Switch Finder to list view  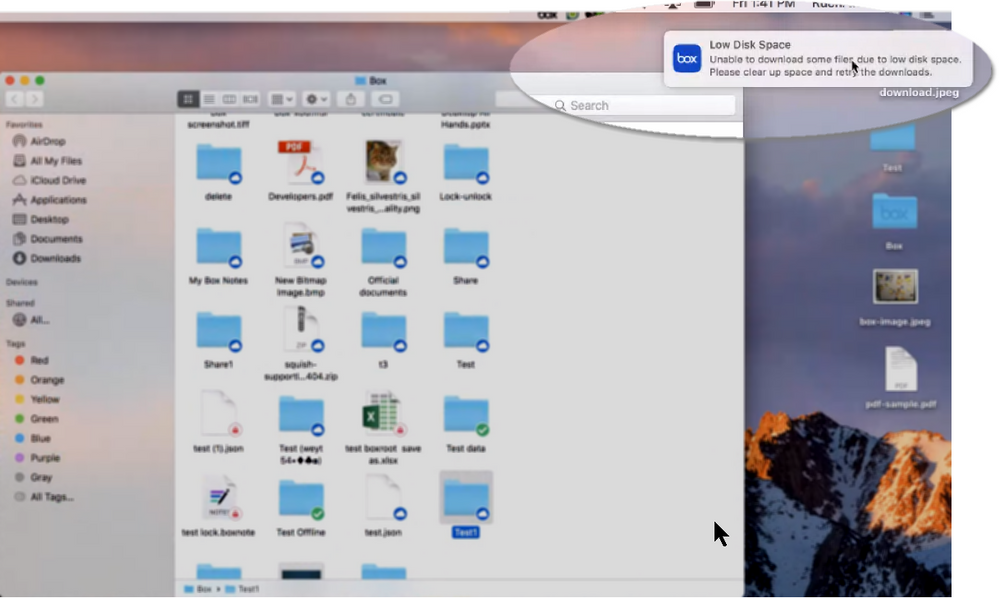point(209,99)
